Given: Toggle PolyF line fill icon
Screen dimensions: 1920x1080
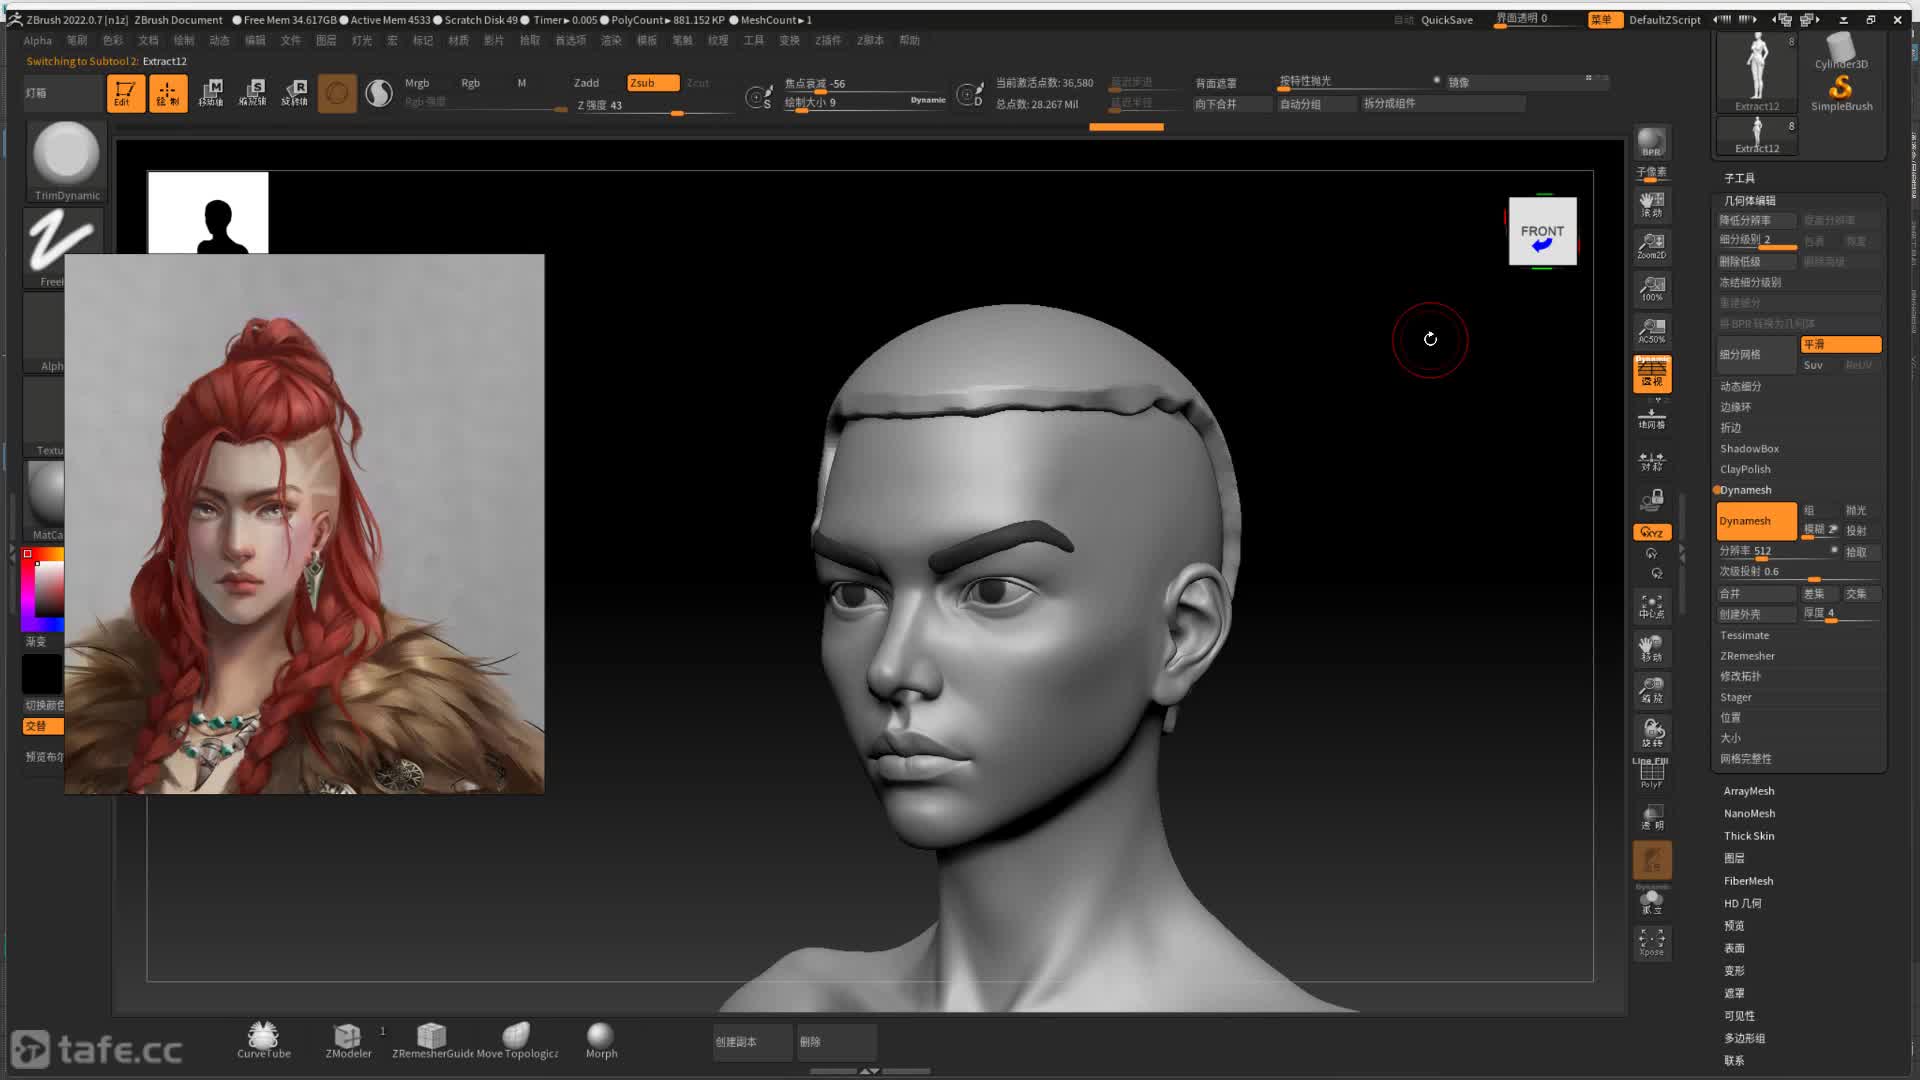Looking at the screenshot, I should point(1651,774).
